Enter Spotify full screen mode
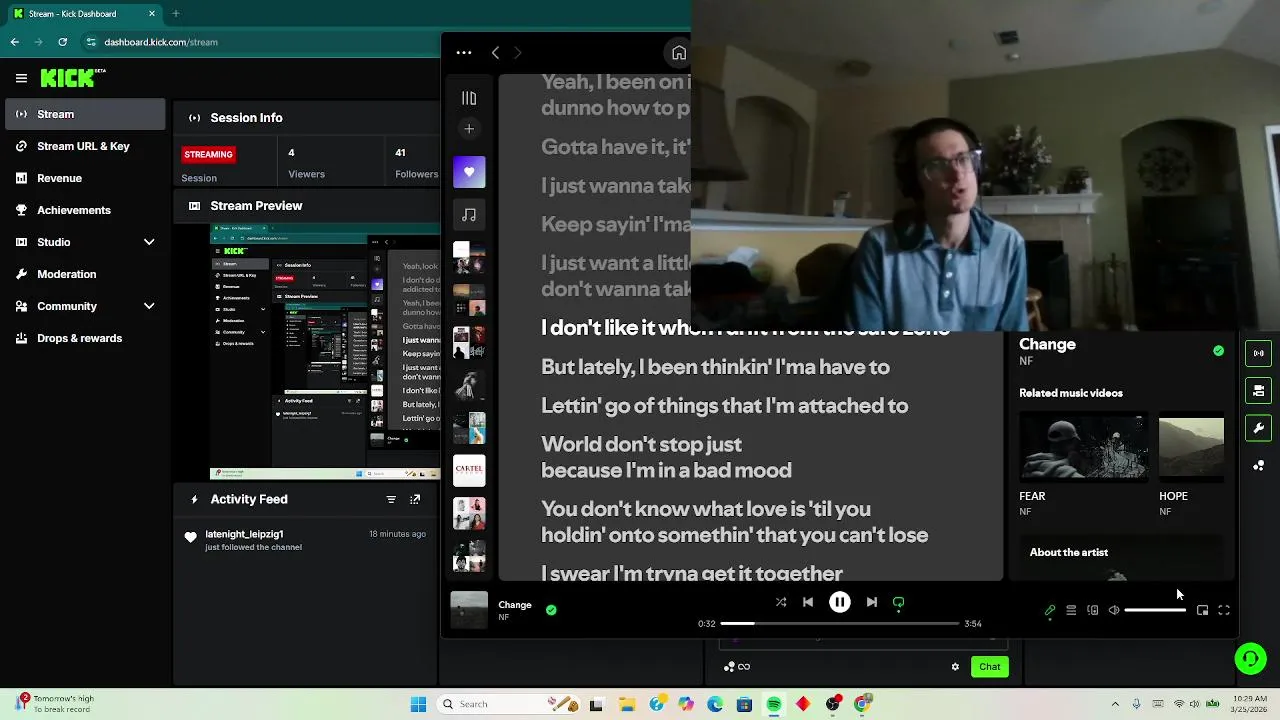The height and width of the screenshot is (720, 1280). coord(1224,610)
